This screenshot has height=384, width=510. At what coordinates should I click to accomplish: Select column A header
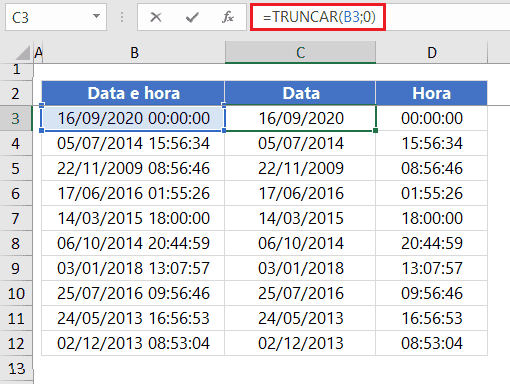(38, 52)
